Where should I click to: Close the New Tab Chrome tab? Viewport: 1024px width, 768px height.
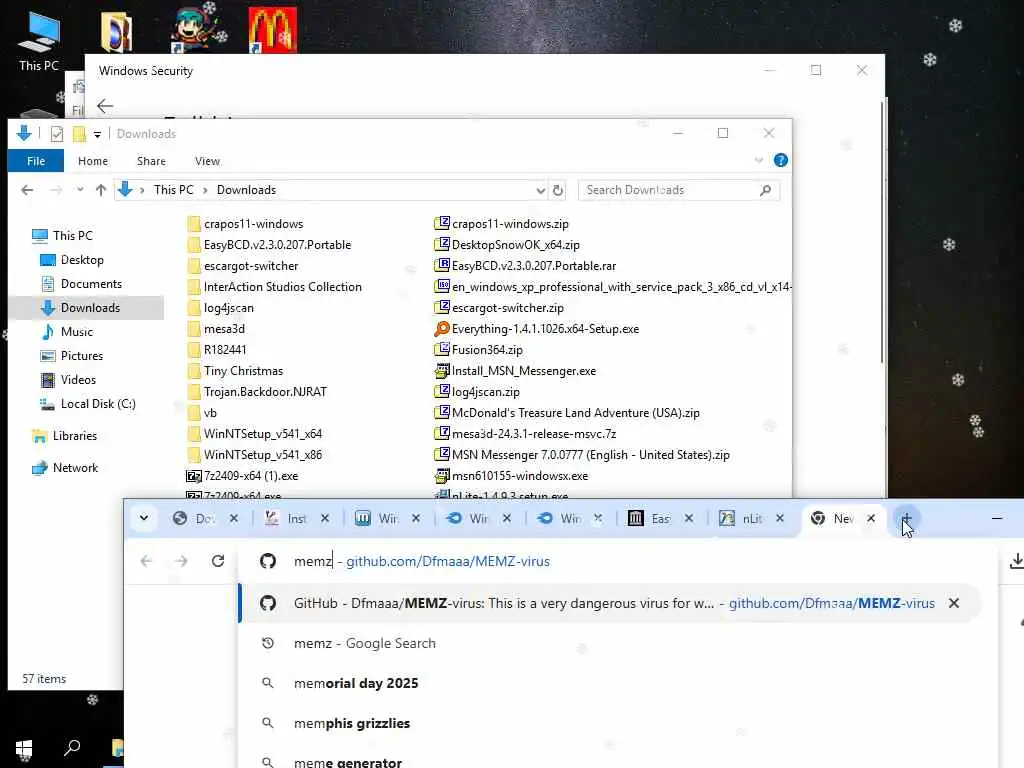(871, 519)
